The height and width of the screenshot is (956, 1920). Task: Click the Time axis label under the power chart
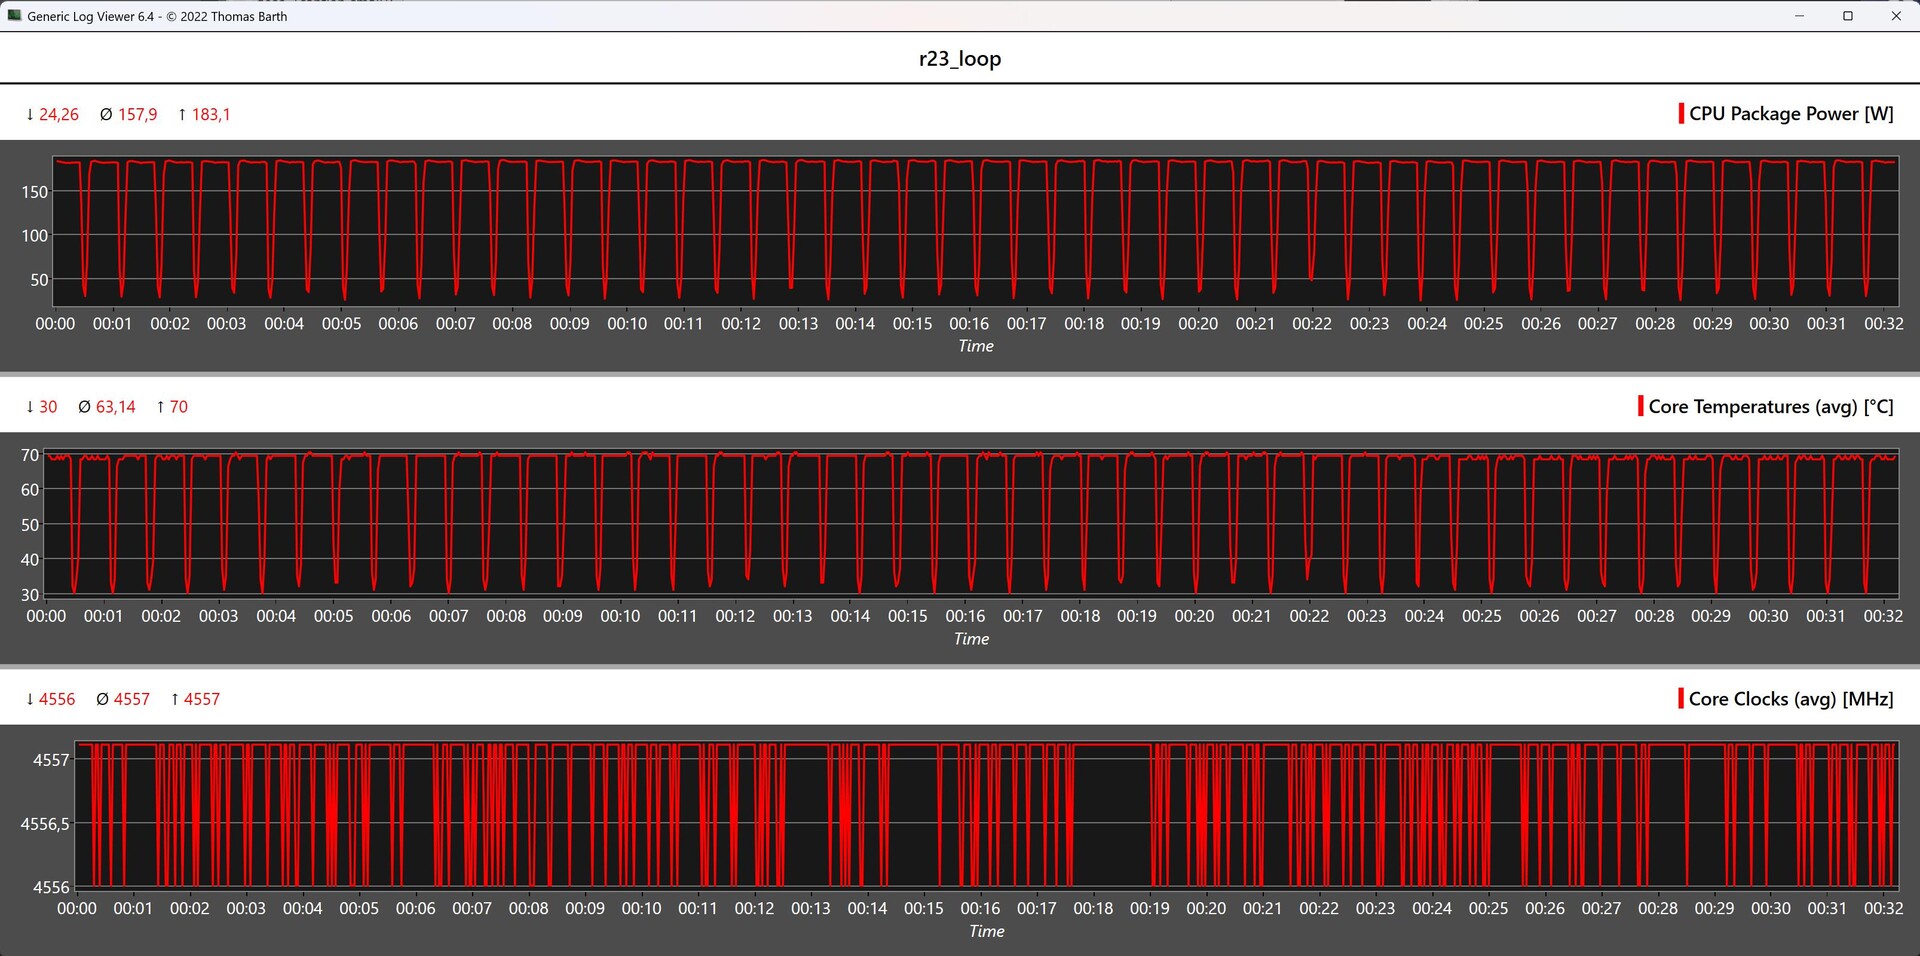point(976,346)
